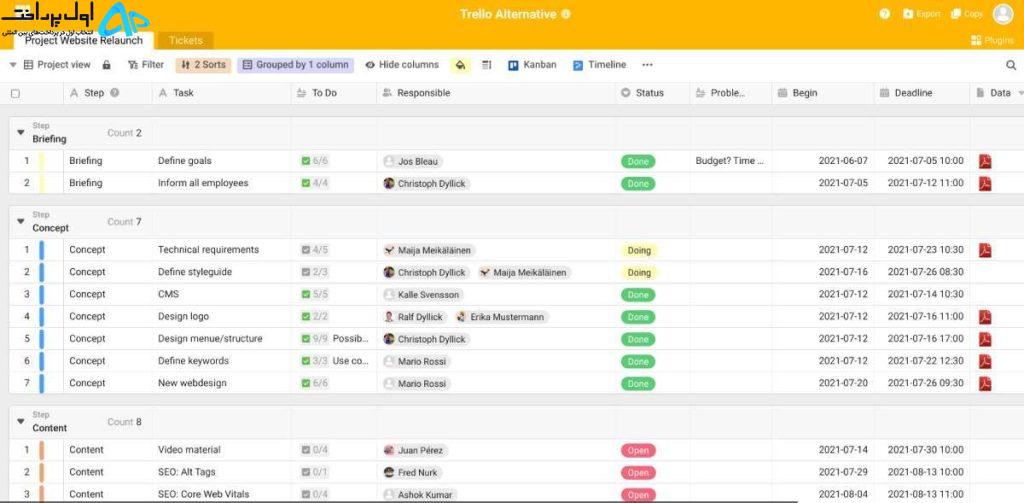Click the row height icon
Image resolution: width=1024 pixels, height=503 pixels.
(x=487, y=65)
